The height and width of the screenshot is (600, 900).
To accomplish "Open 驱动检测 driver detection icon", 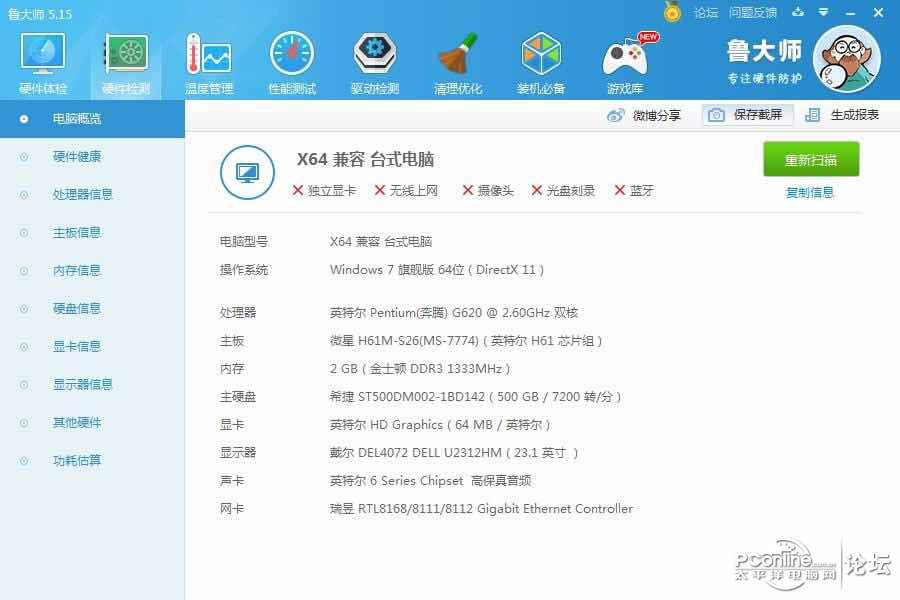I will (x=375, y=63).
